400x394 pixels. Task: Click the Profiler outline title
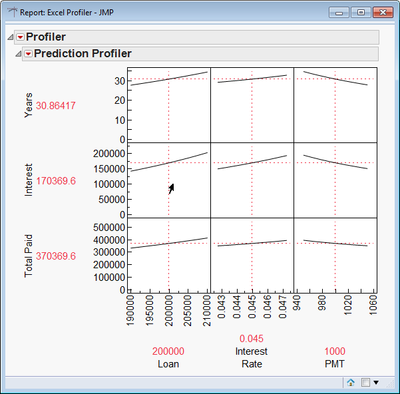pos(46,37)
